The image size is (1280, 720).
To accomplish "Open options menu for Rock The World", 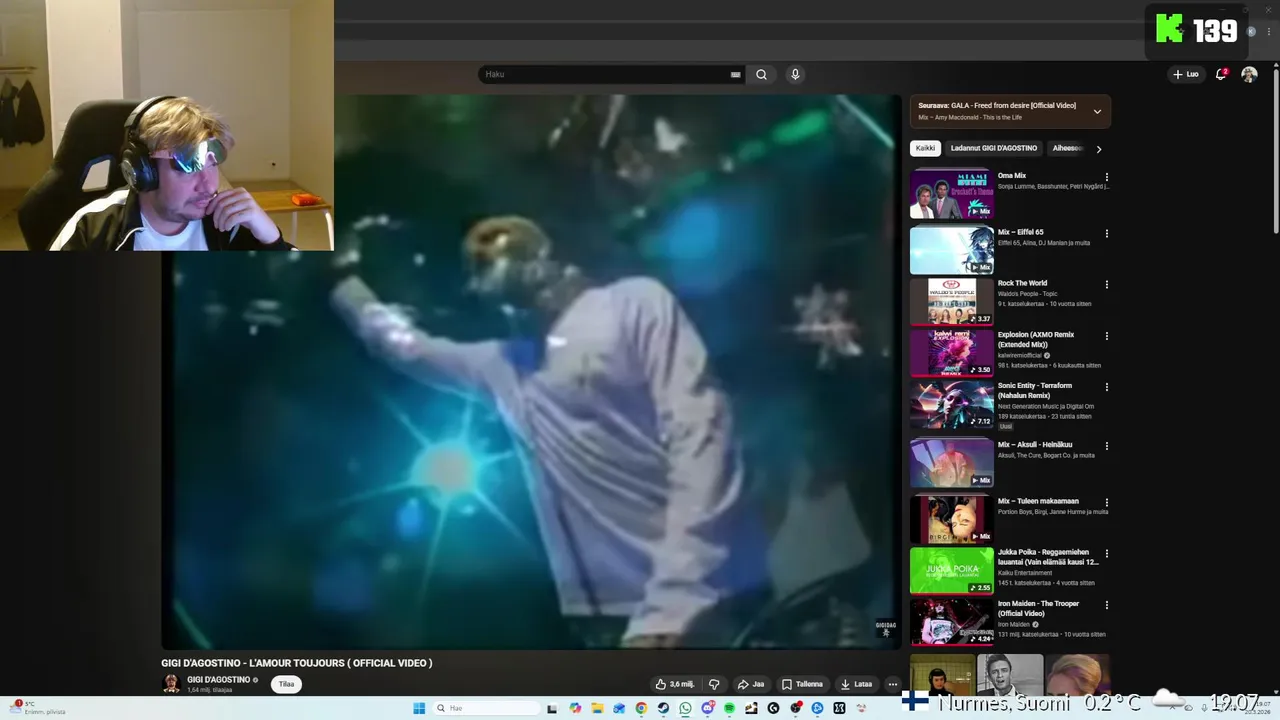I will (1106, 284).
